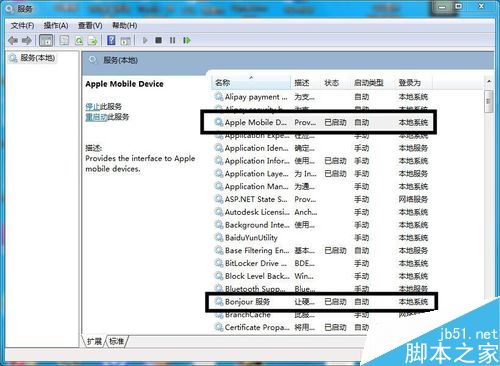The height and width of the screenshot is (366, 500).
Task: Select the Application Man... service name
Action: tap(256, 186)
